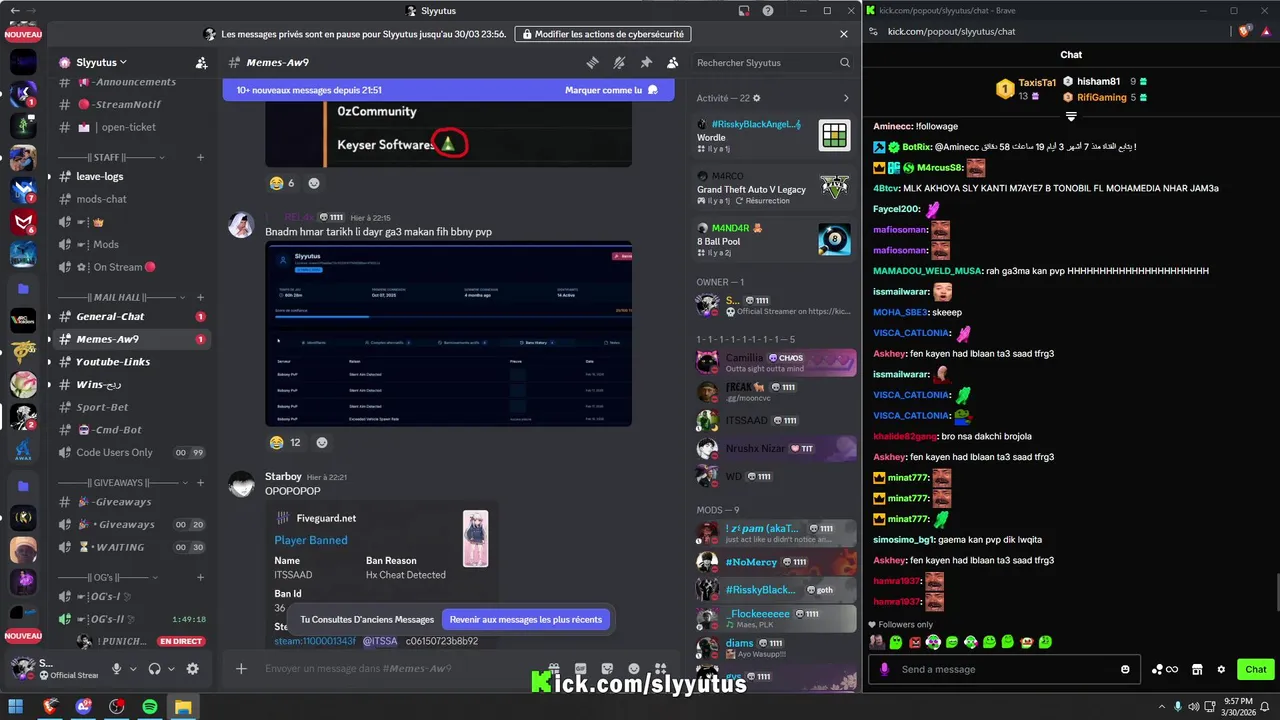
Task: Open the emoji picker in Discord message bar
Action: [634, 668]
